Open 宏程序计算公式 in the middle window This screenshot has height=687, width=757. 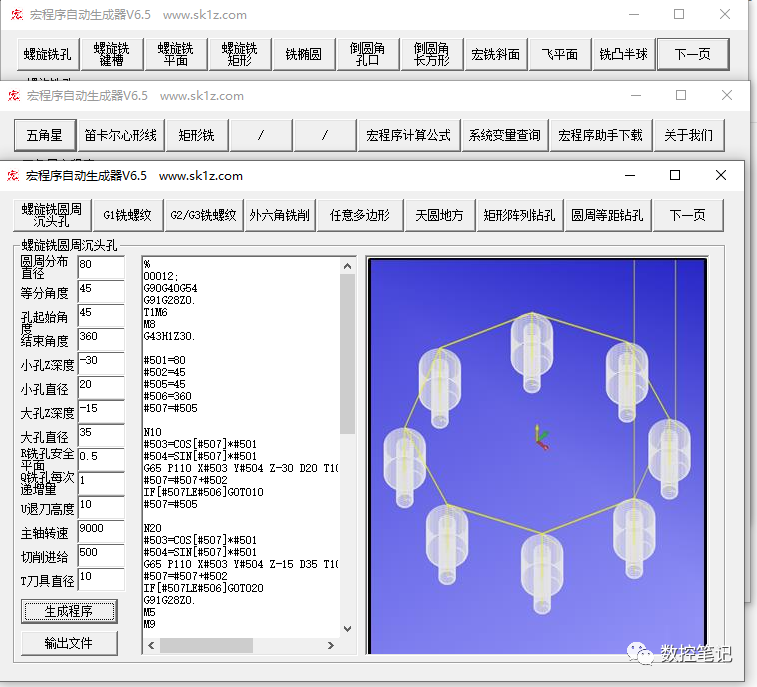click(x=408, y=135)
